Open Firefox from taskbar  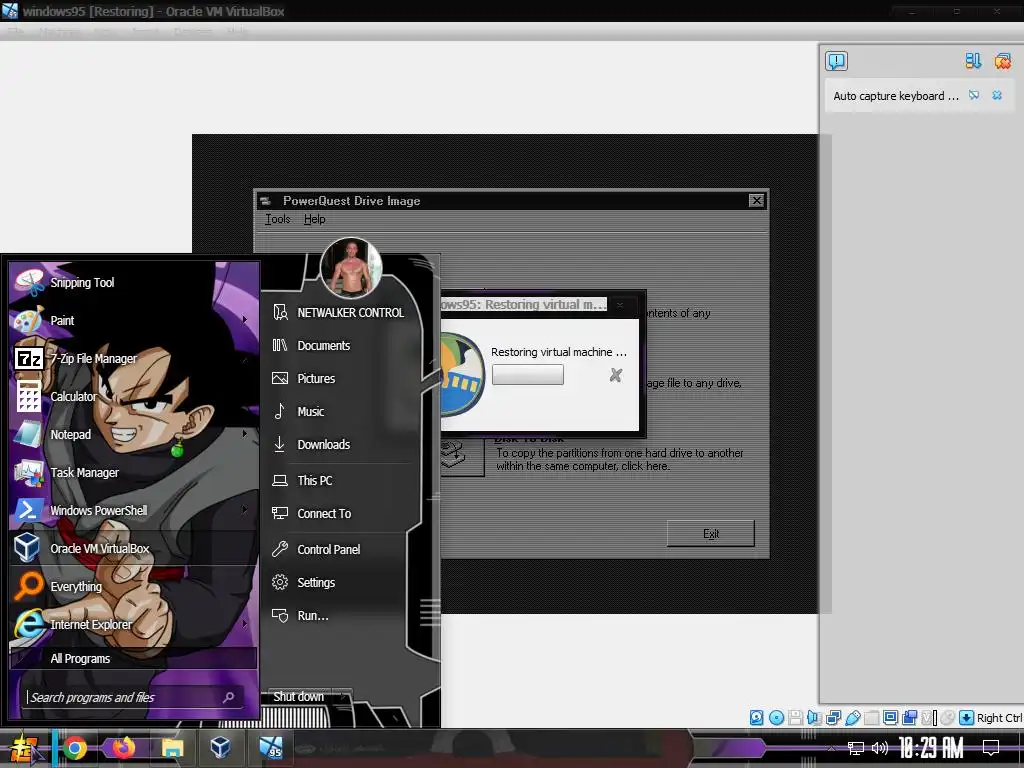pyautogui.click(x=123, y=747)
